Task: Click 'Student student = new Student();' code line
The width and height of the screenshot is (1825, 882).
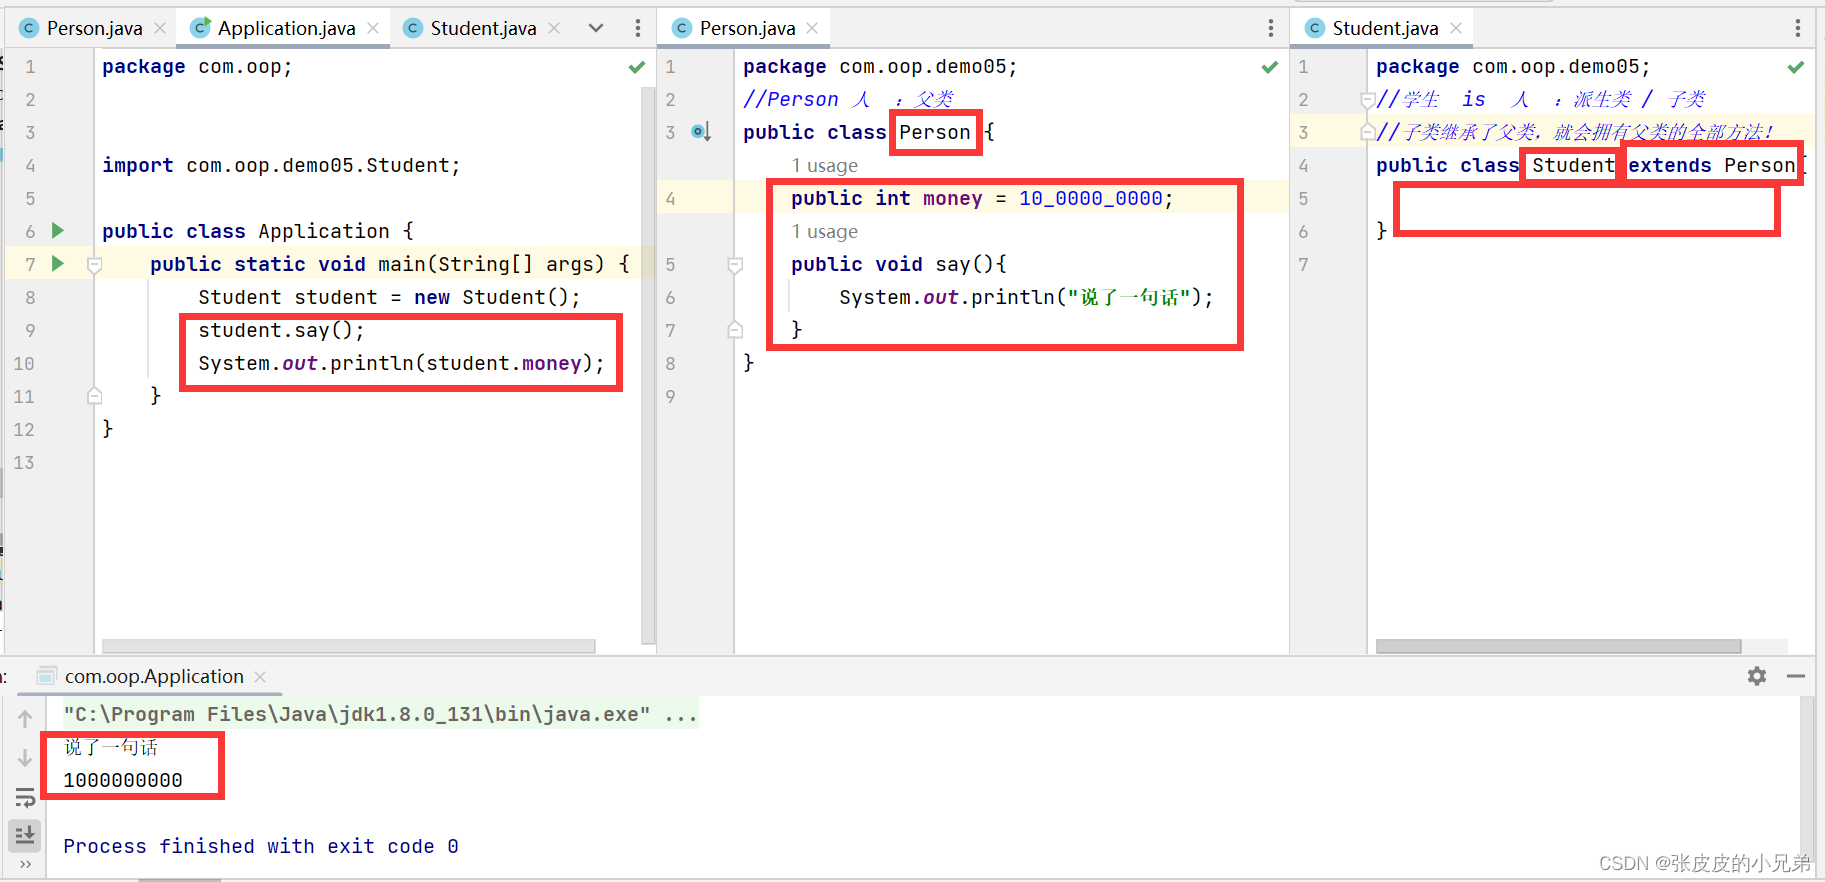Action: (389, 297)
